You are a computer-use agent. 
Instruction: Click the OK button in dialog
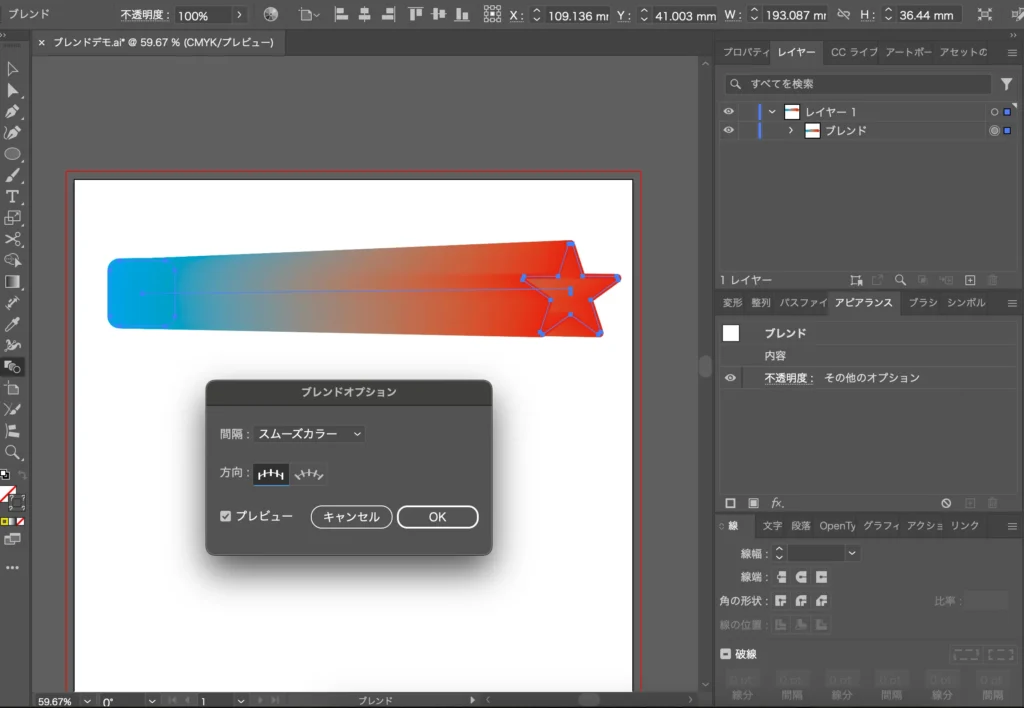pos(437,517)
